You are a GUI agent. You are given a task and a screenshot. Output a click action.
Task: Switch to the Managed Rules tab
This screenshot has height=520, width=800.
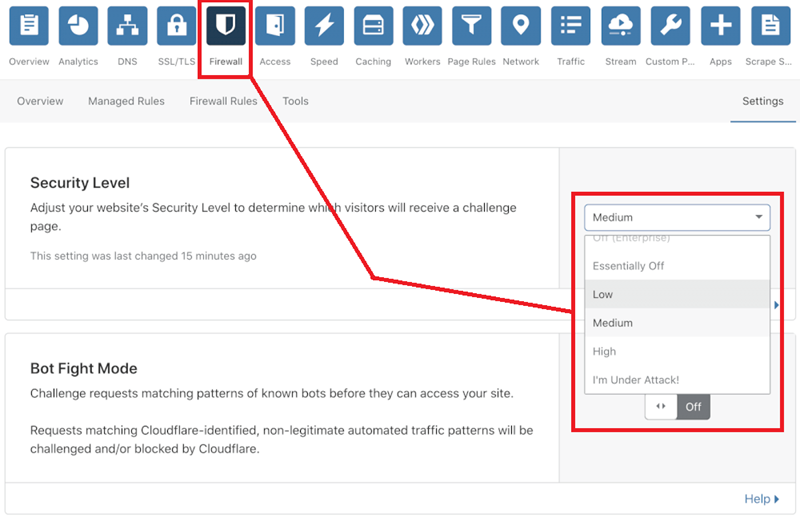126,101
